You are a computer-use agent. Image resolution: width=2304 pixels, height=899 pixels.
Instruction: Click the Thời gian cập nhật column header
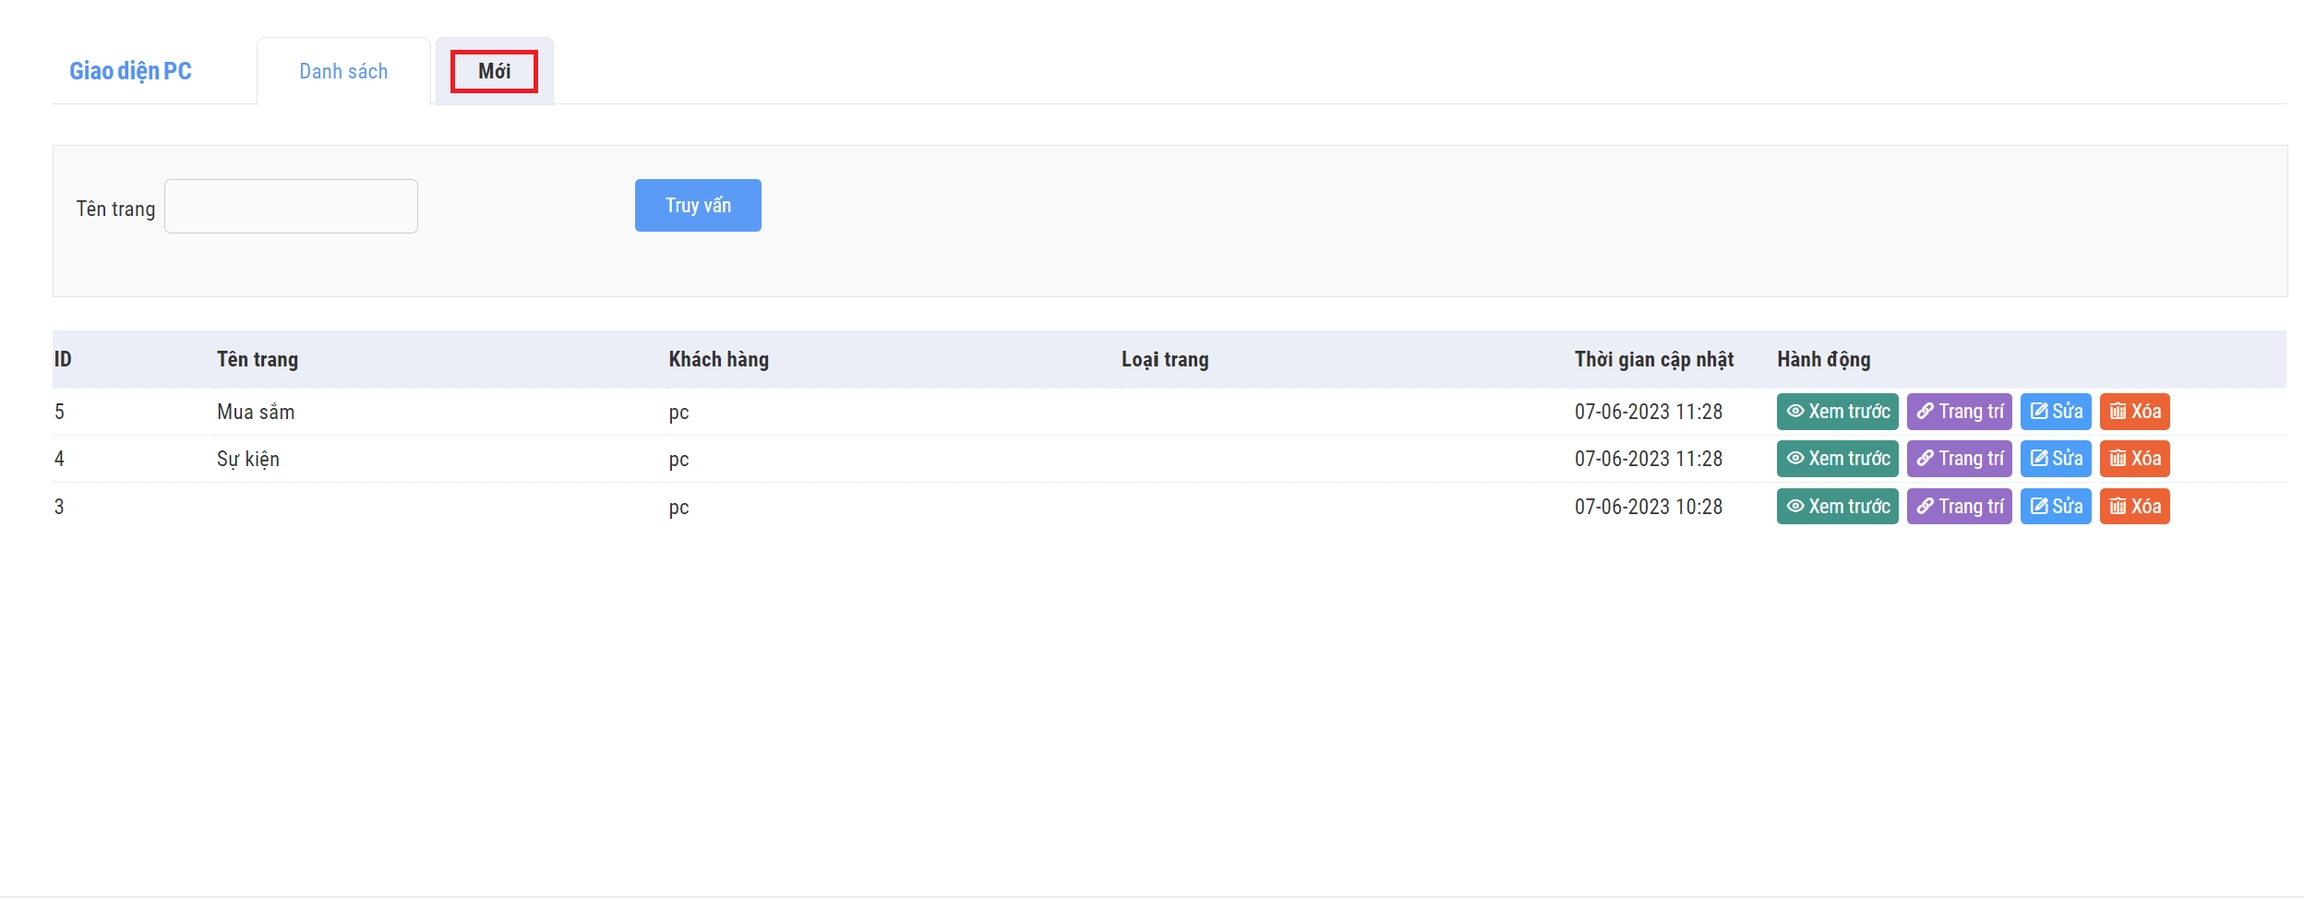1653,359
